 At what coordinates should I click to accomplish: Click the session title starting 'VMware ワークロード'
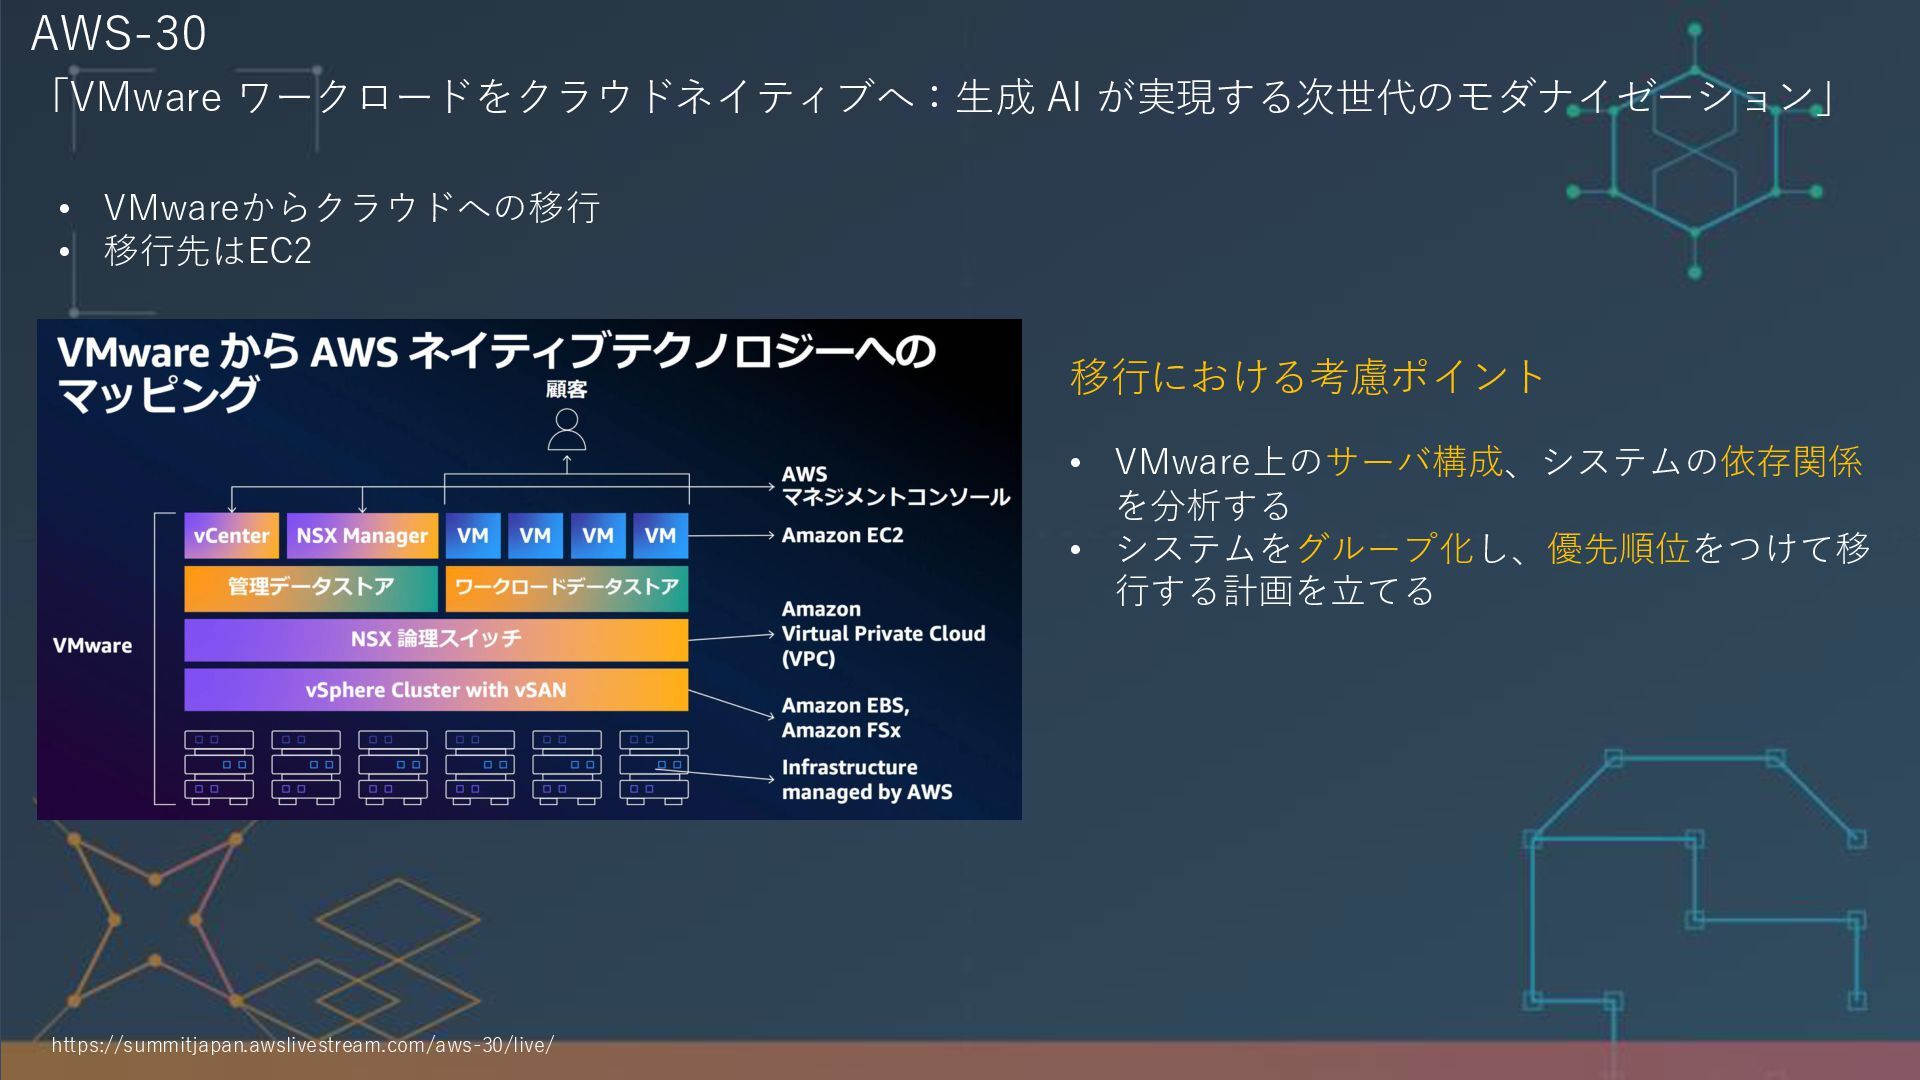[942, 97]
